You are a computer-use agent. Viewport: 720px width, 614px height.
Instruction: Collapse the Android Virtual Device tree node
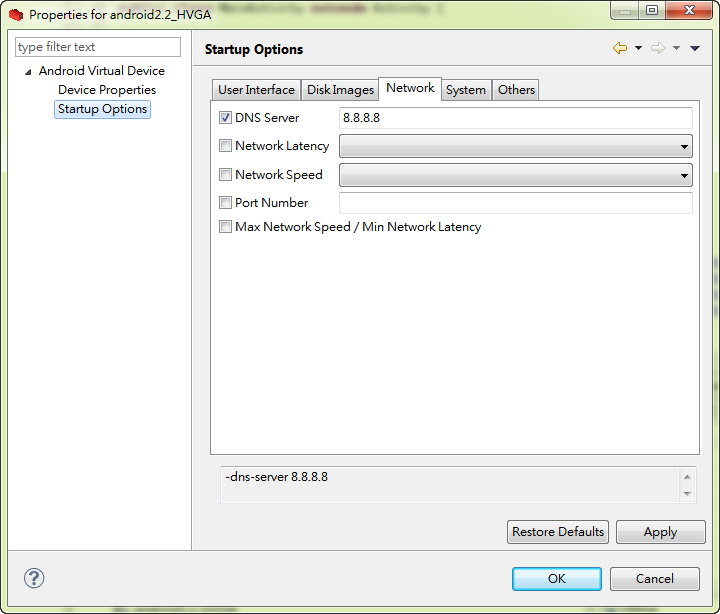[x=28, y=72]
